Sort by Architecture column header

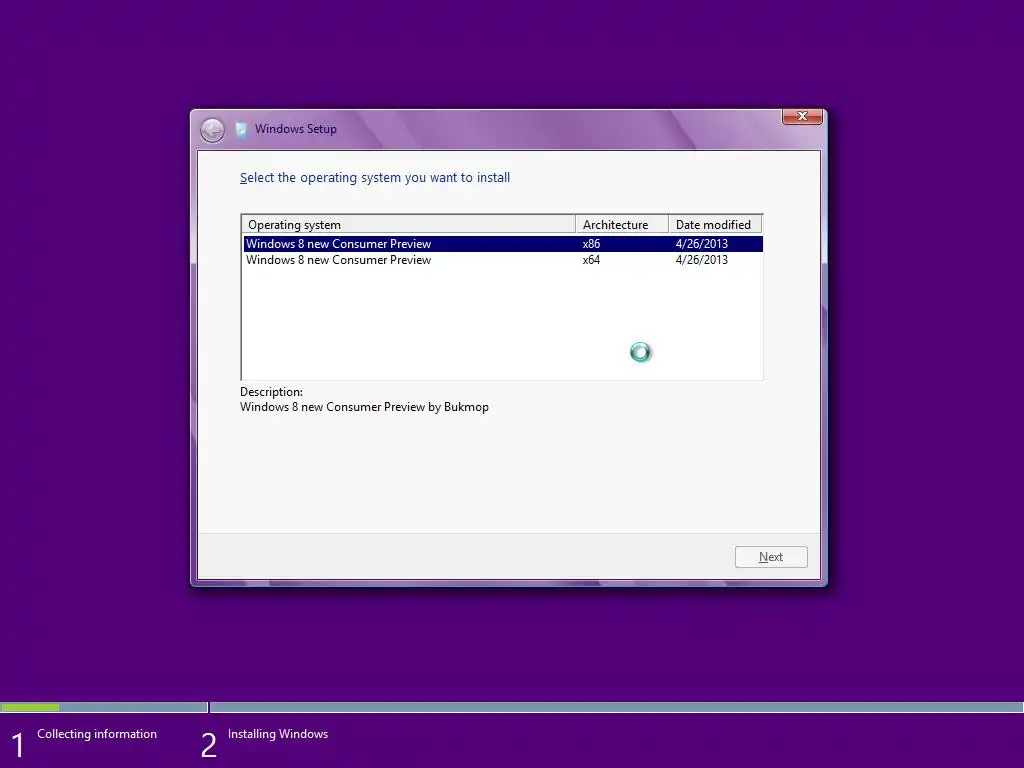pyautogui.click(x=622, y=225)
